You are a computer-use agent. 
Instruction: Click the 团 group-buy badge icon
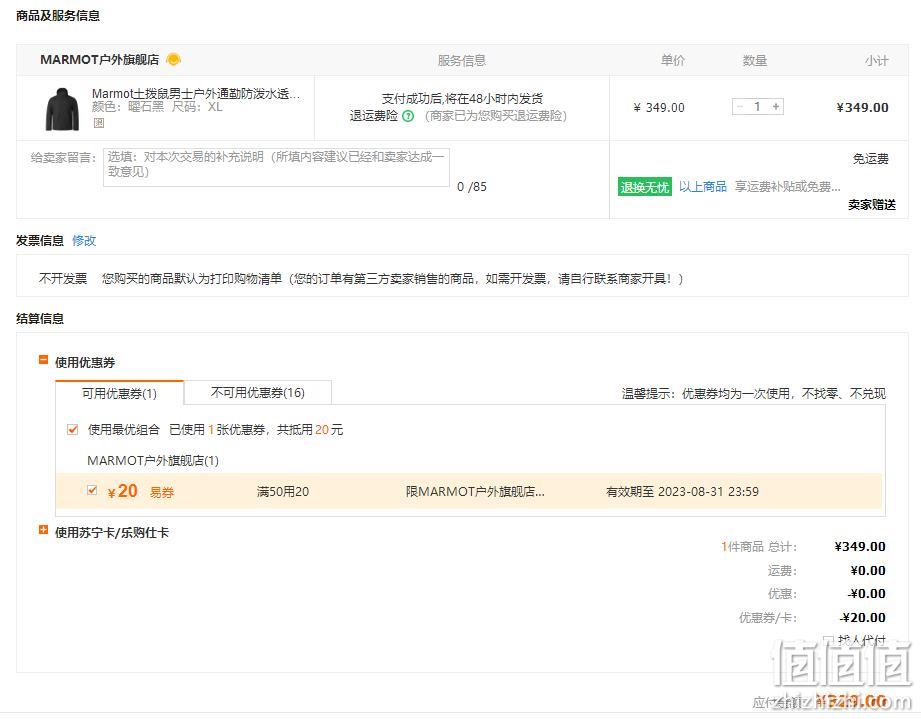[x=99, y=123]
